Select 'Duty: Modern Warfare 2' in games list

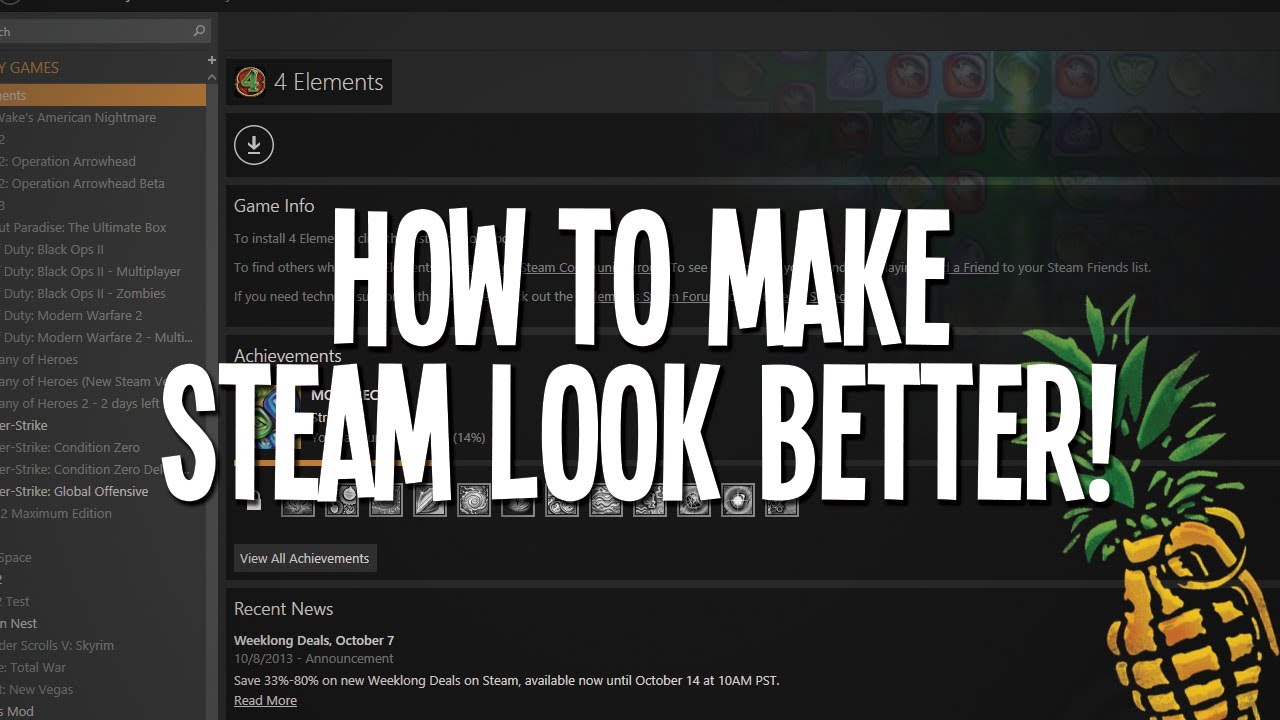pyautogui.click(x=71, y=315)
